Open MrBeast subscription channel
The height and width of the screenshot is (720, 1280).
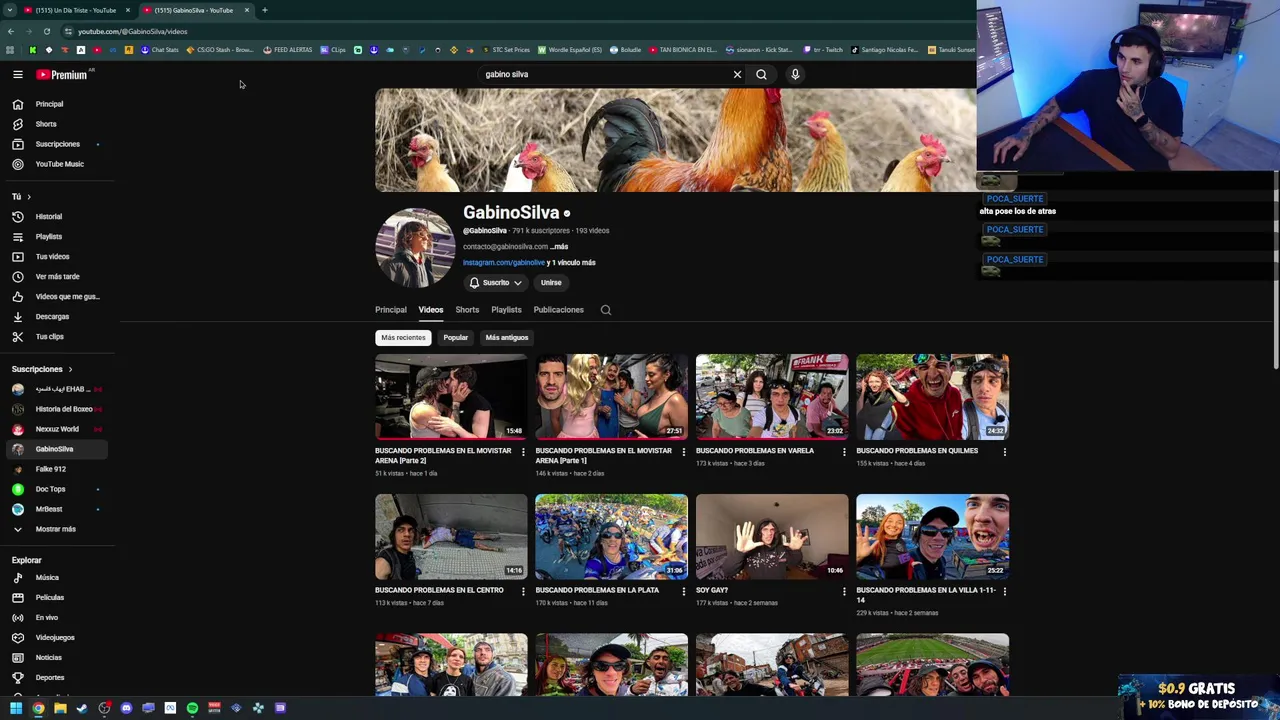(56, 509)
